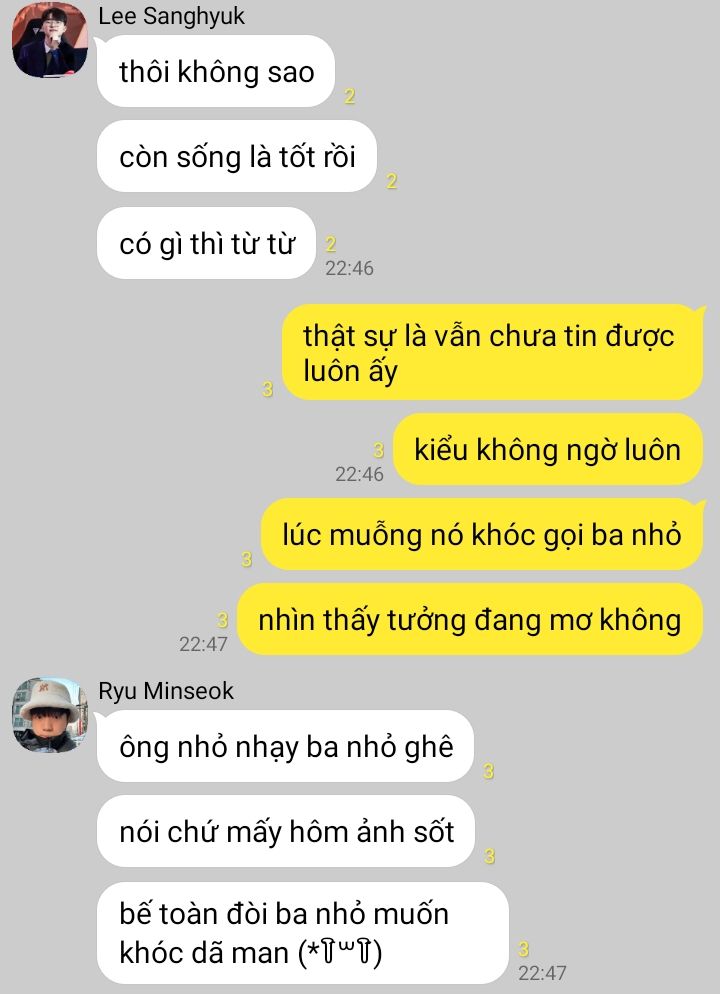The image size is (720, 994).
Task: Select the 'nói chứ mấy hôm ảnh sốt' message
Action: coord(286,831)
